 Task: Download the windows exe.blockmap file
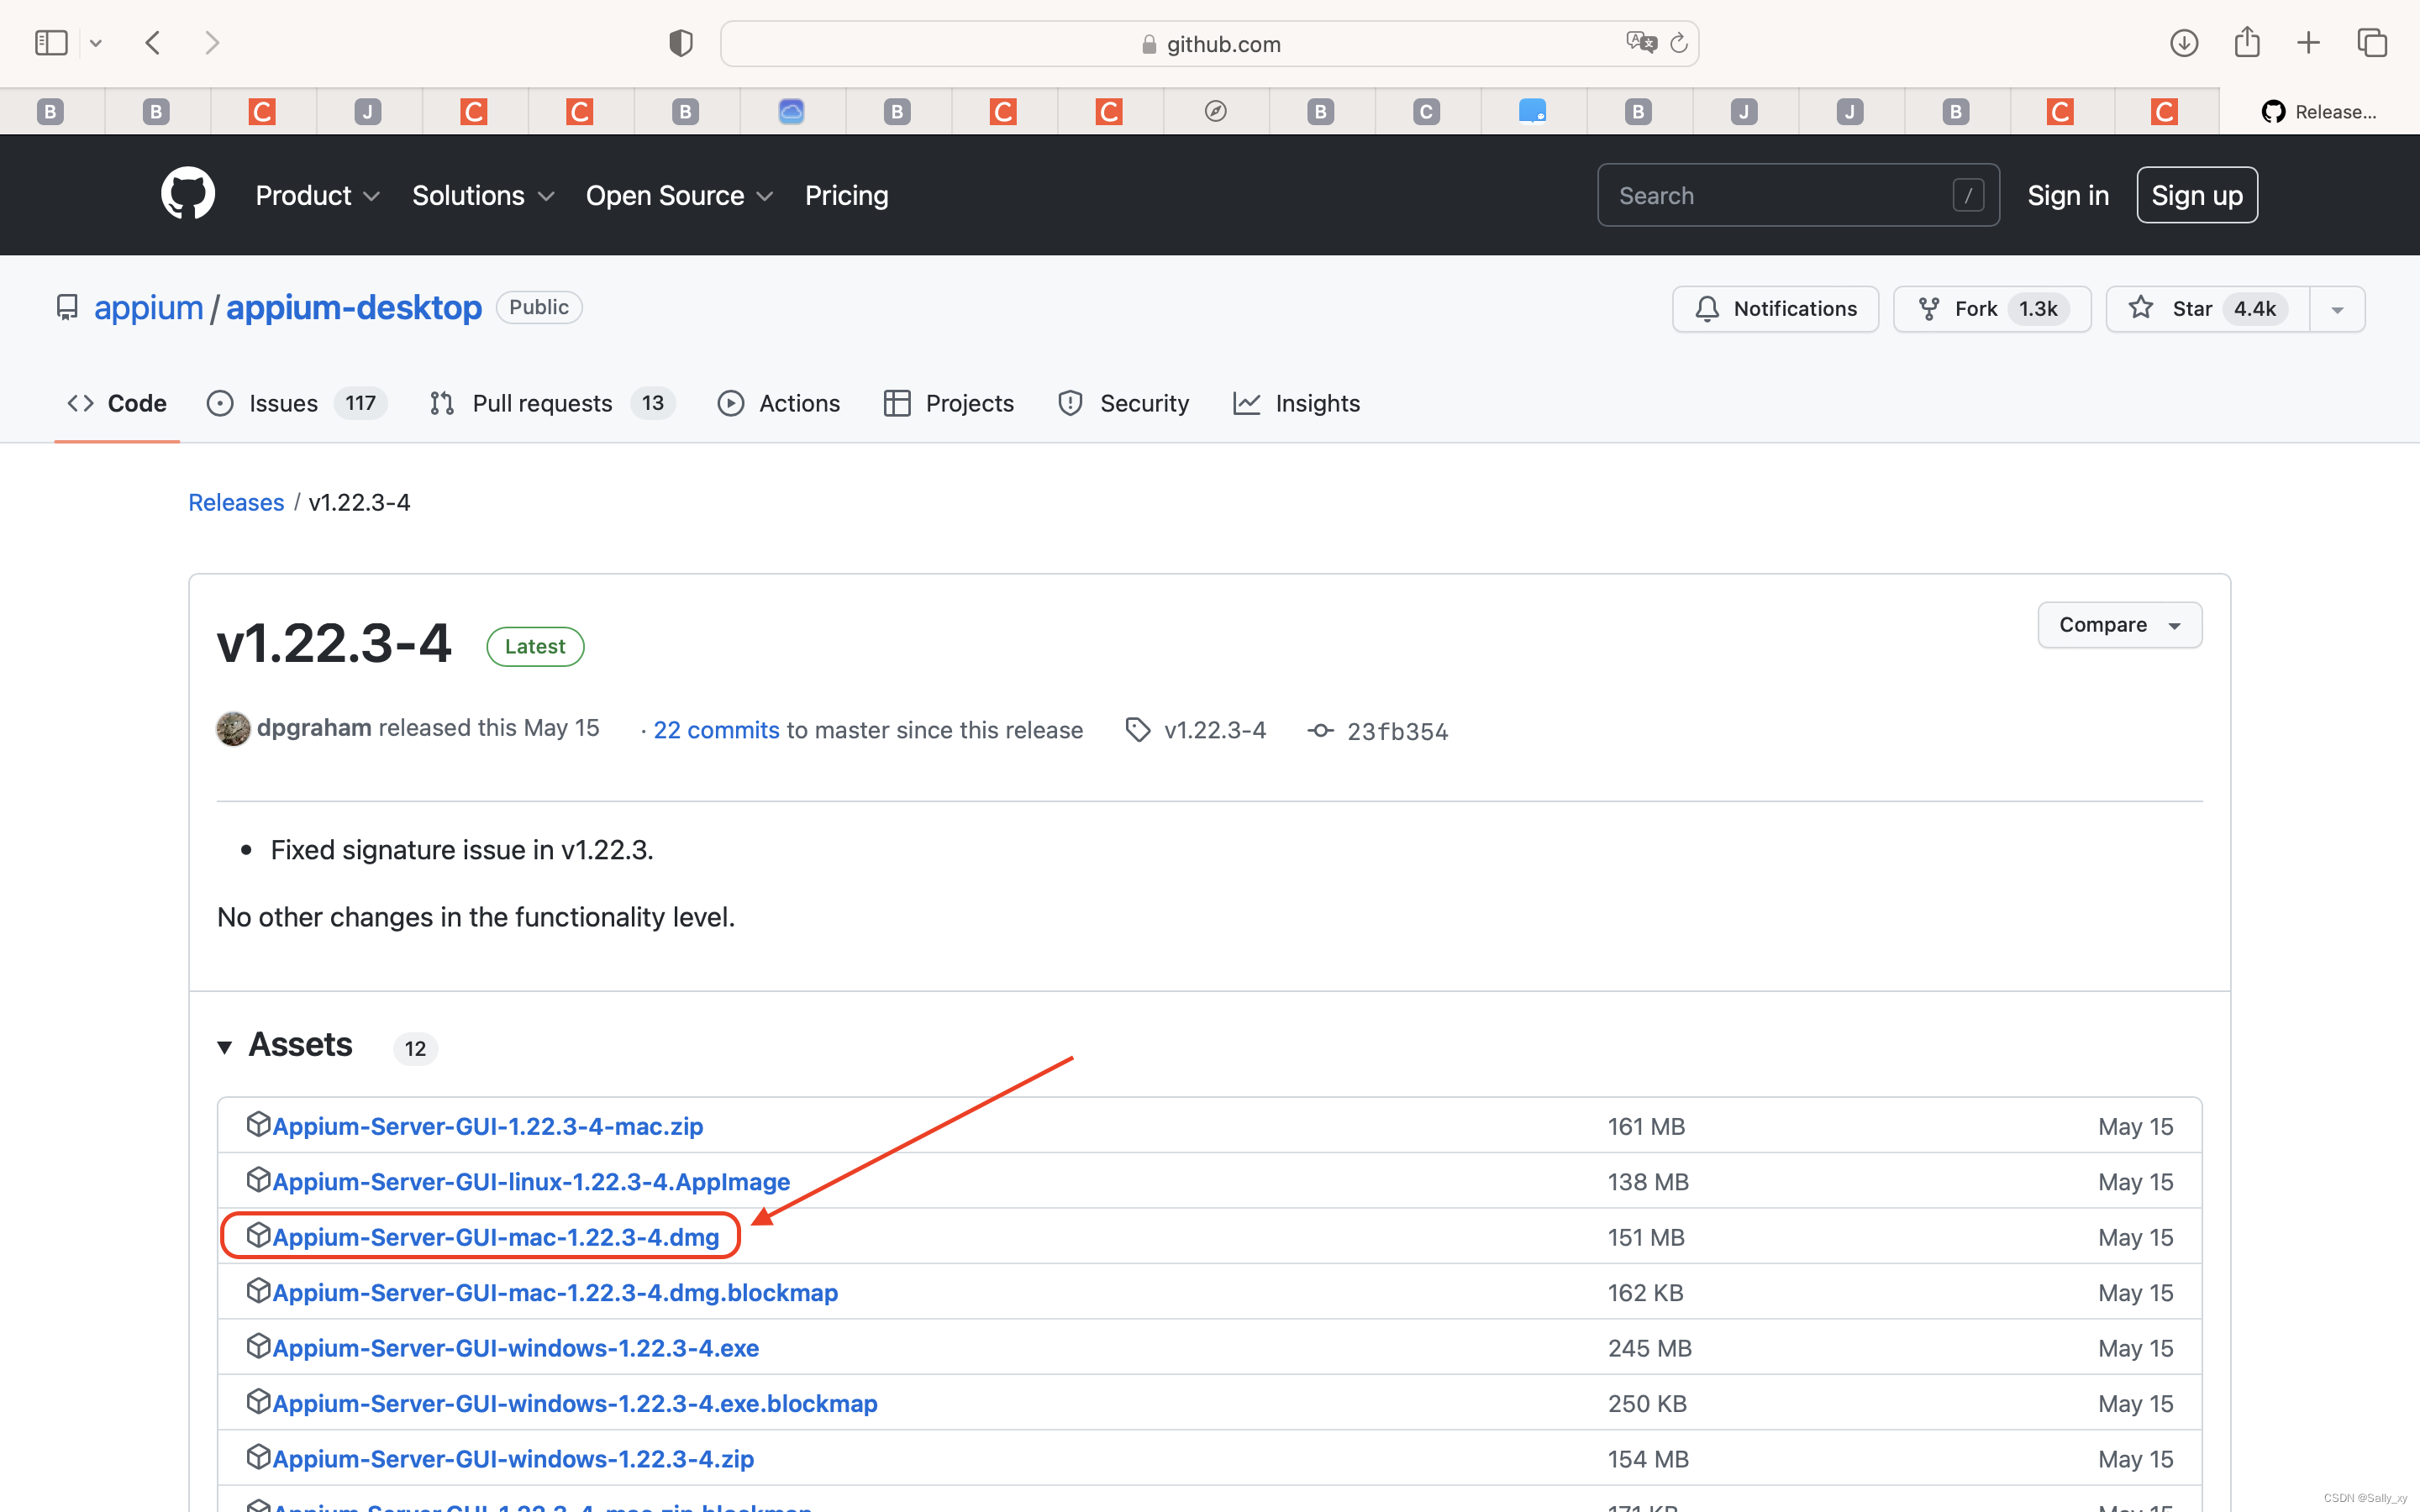point(575,1403)
